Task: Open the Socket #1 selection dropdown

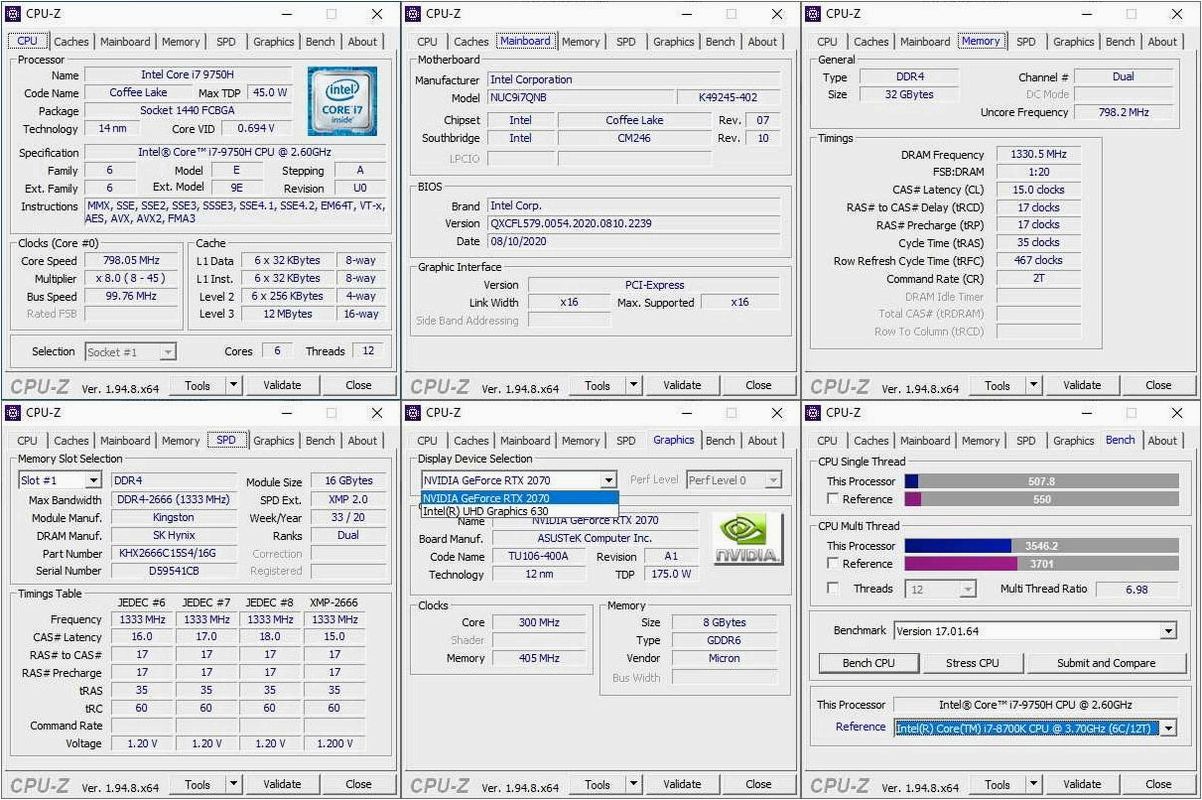Action: point(130,352)
